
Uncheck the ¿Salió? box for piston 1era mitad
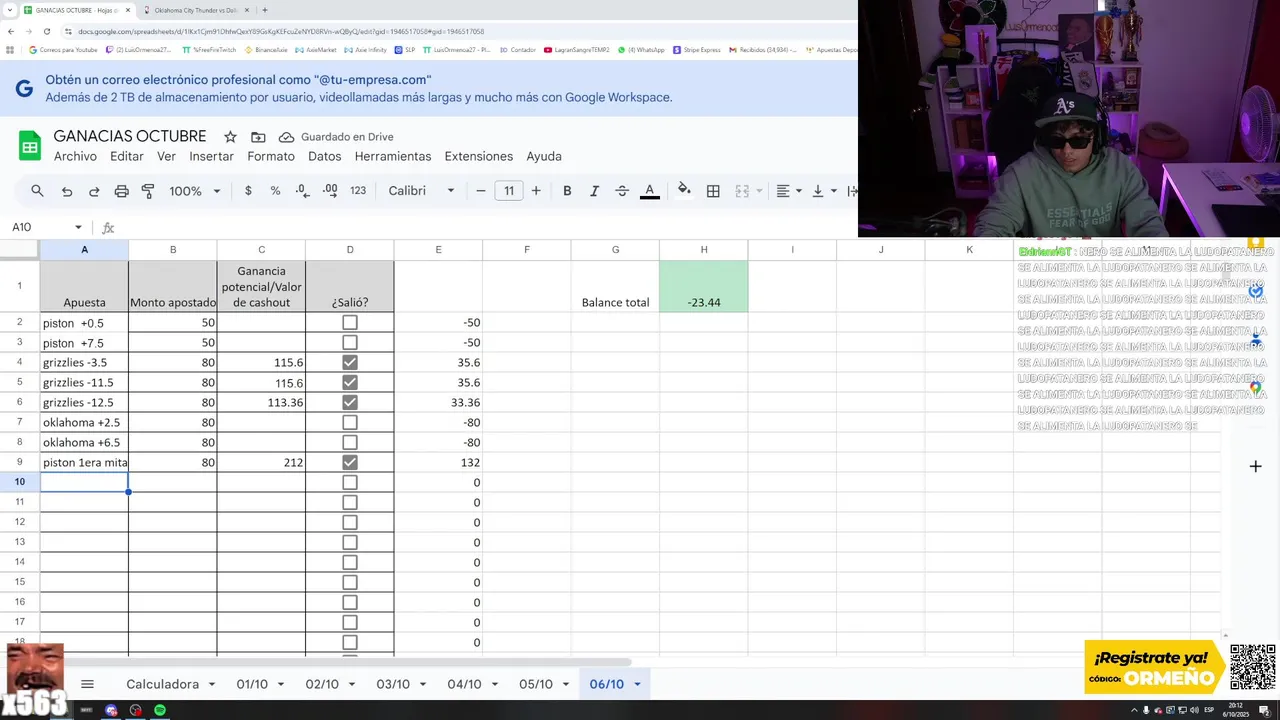[350, 463]
